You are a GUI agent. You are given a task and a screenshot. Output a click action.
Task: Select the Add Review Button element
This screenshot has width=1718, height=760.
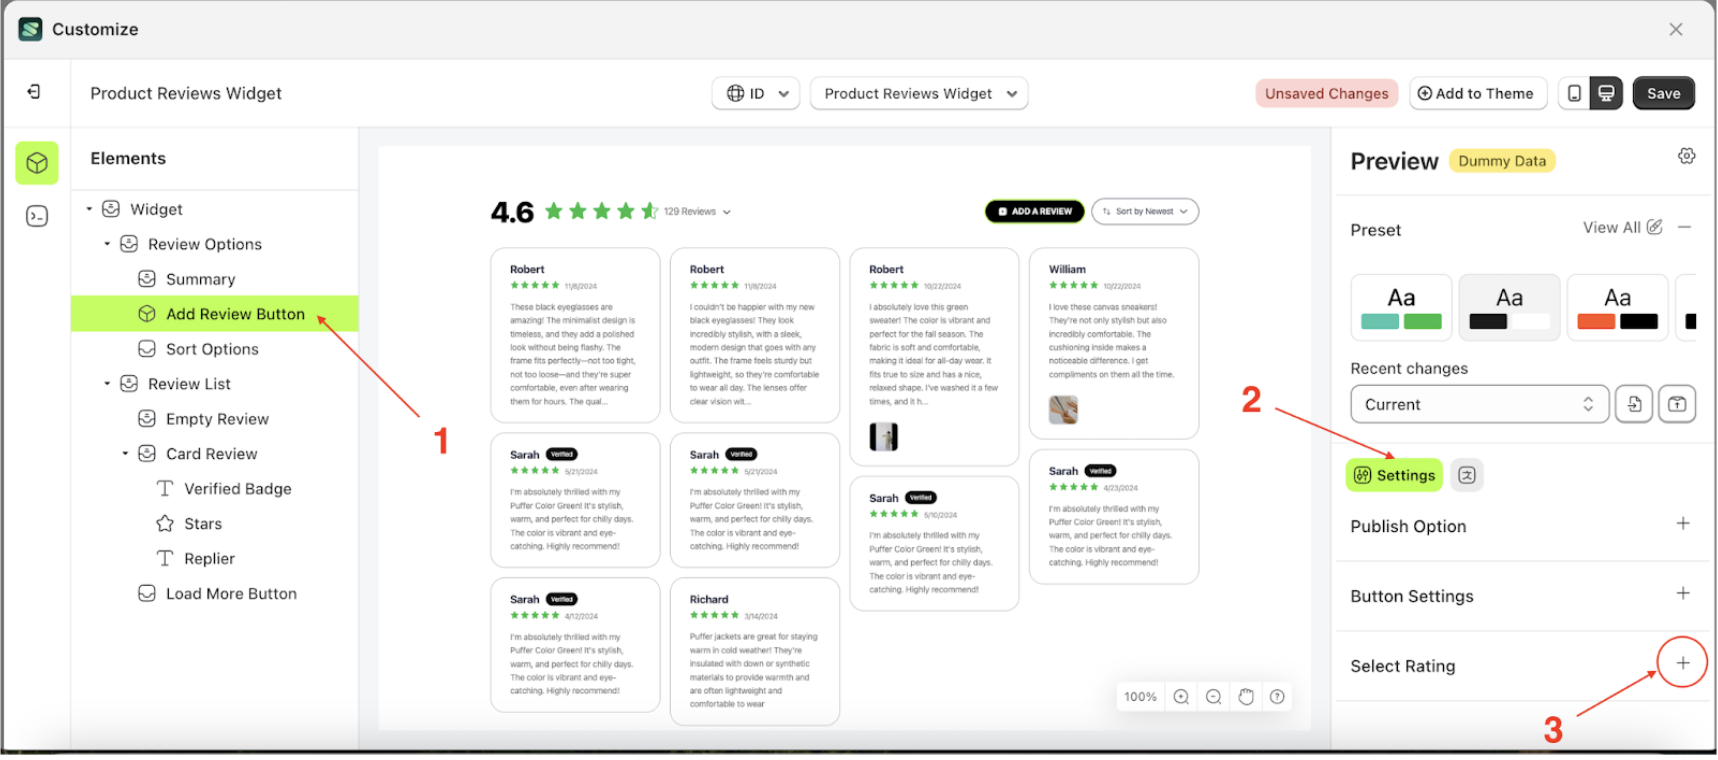pos(214,314)
